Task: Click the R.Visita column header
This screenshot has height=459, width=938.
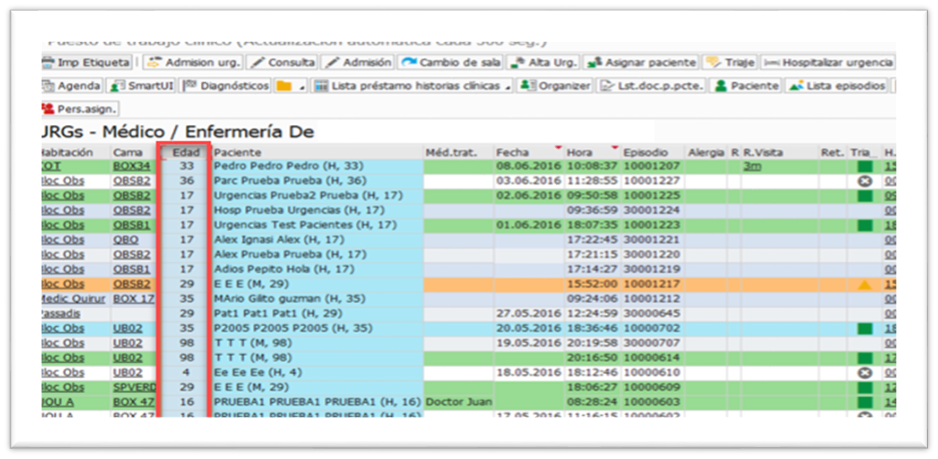Action: [x=779, y=153]
